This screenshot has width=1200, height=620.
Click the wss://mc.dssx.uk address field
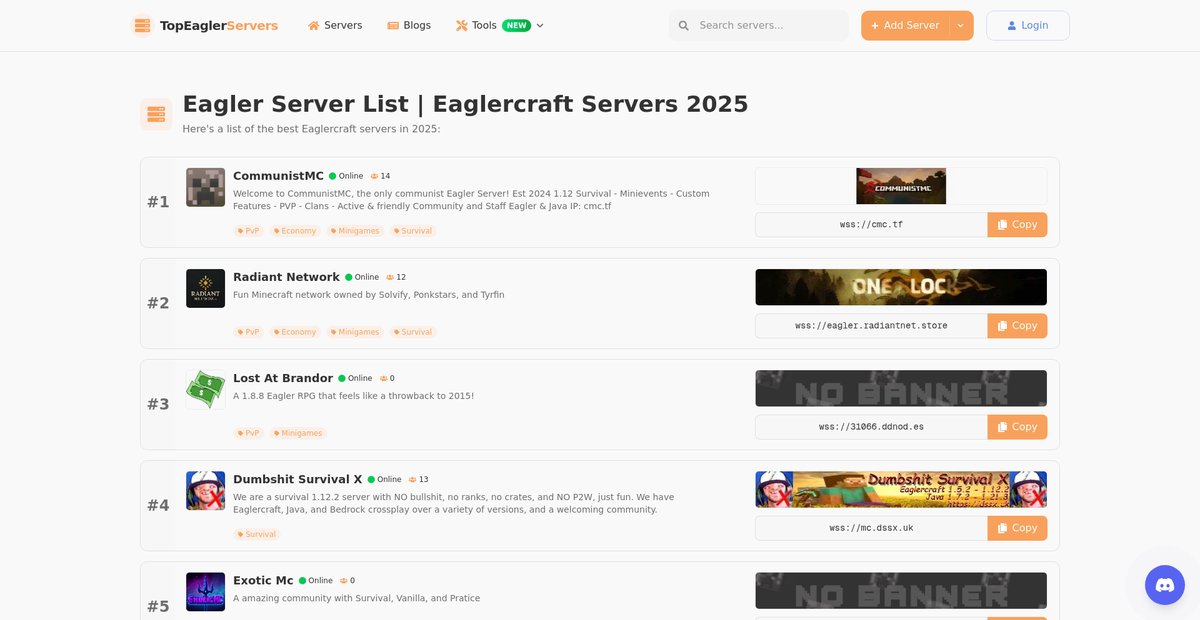[871, 528]
